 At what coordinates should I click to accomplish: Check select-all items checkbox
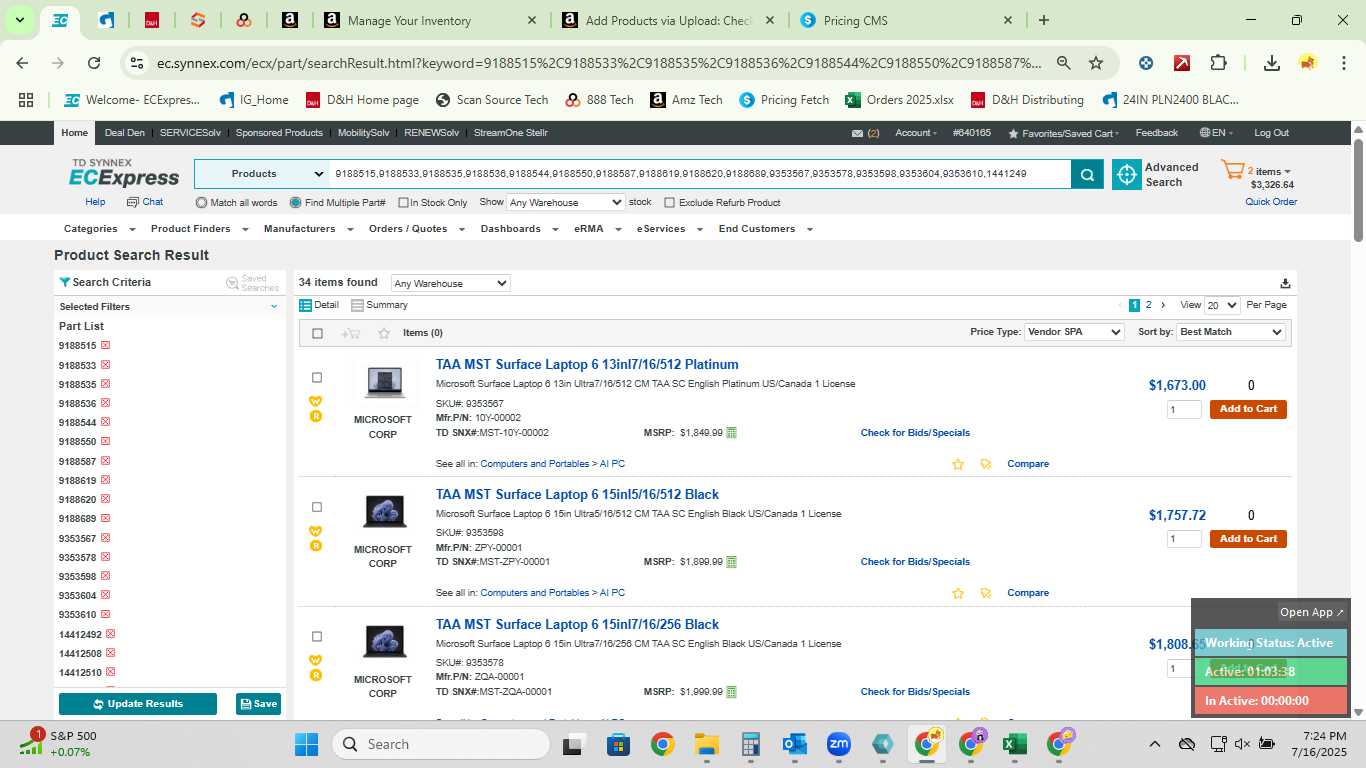pos(317,333)
